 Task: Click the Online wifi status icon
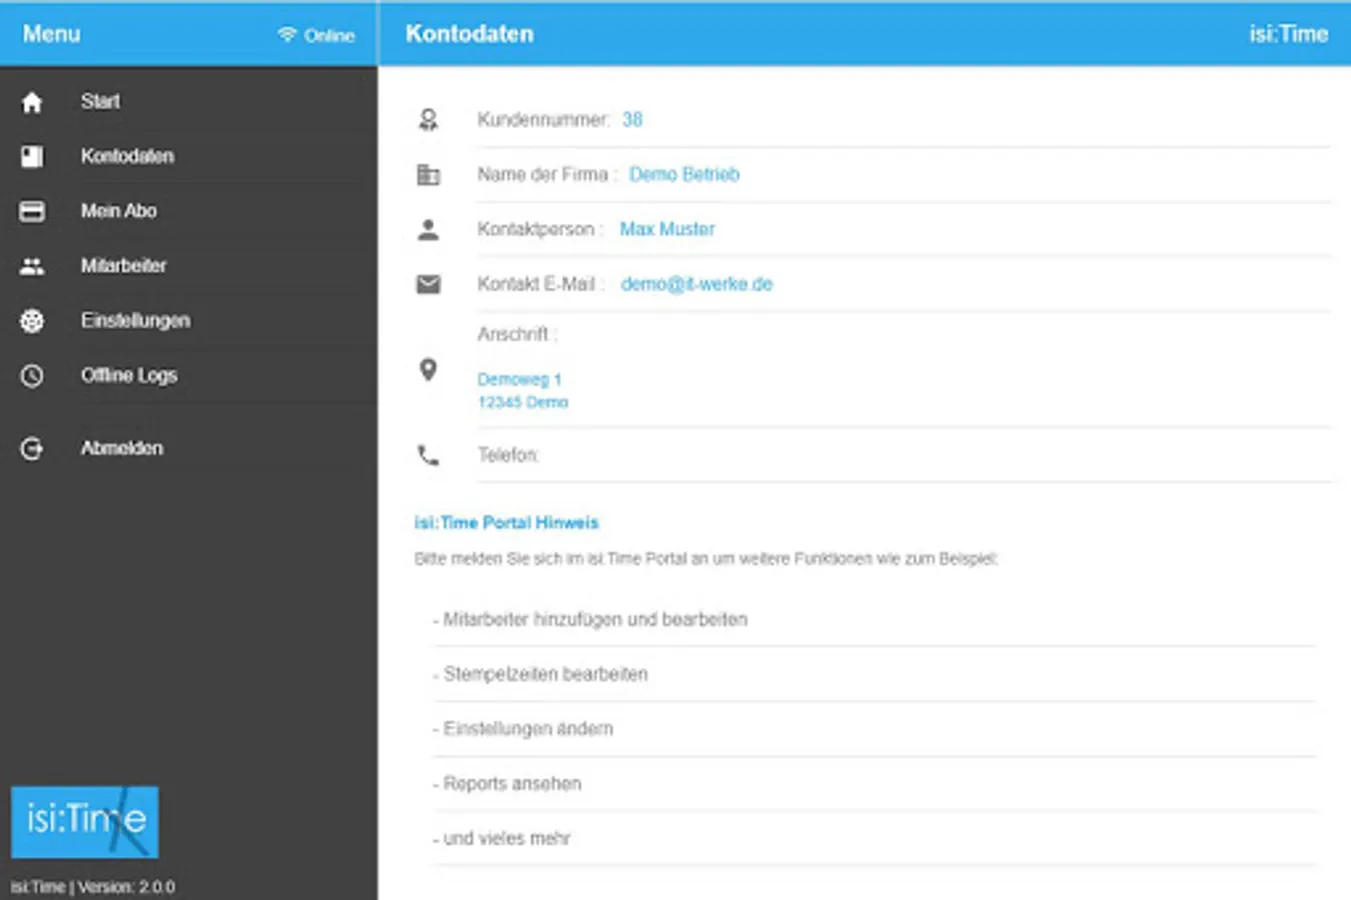coord(287,35)
